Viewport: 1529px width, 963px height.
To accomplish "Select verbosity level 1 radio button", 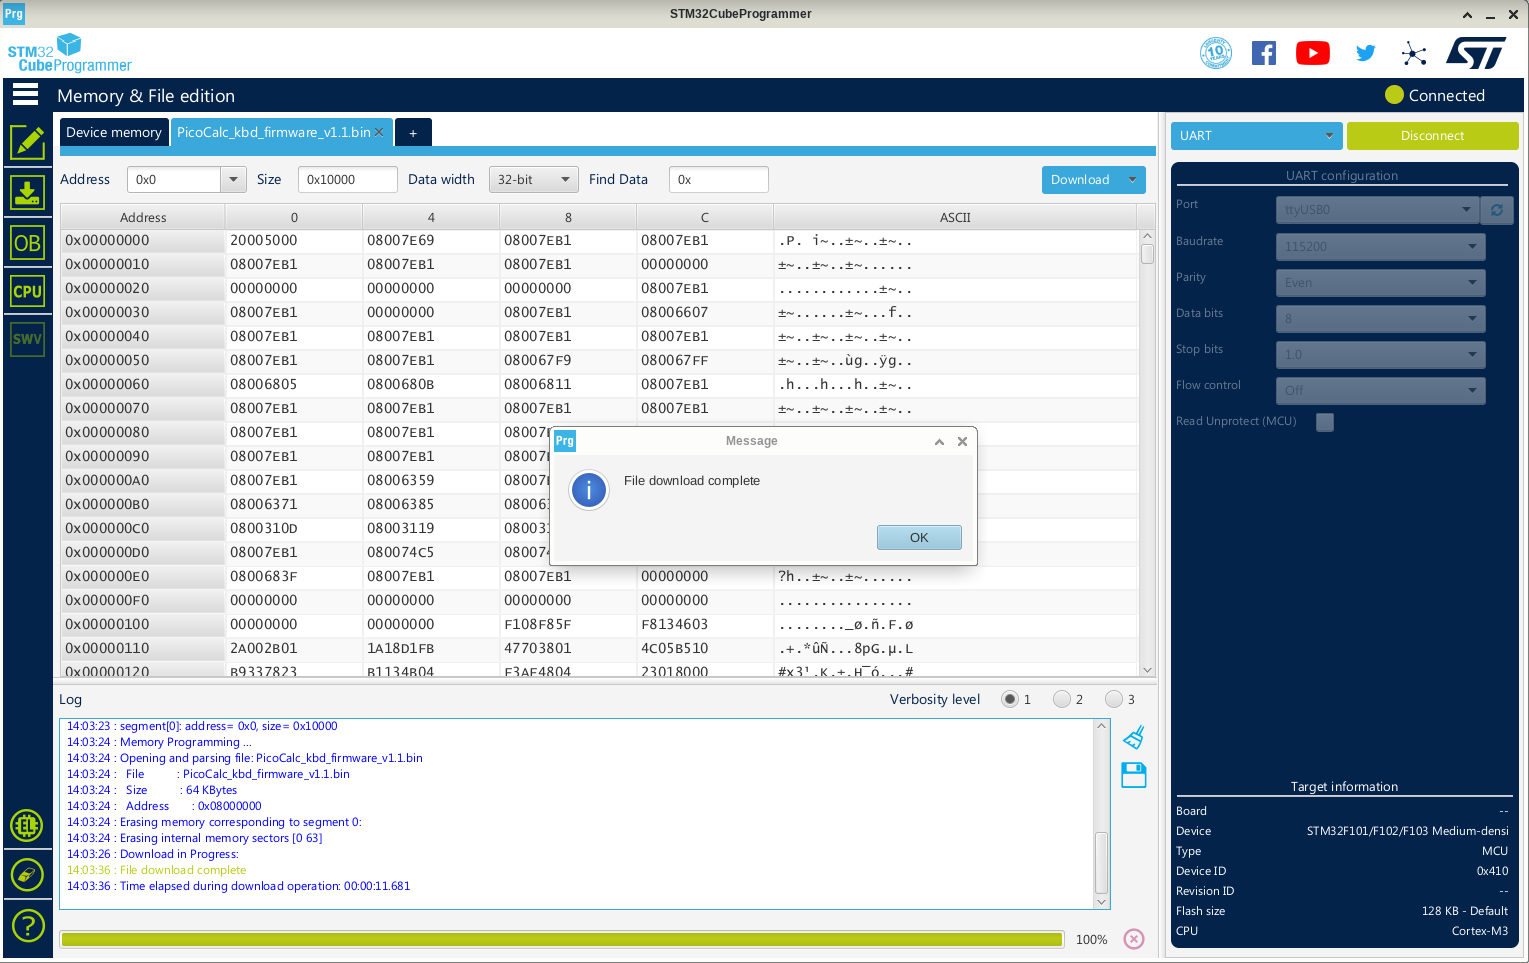I will [1010, 699].
